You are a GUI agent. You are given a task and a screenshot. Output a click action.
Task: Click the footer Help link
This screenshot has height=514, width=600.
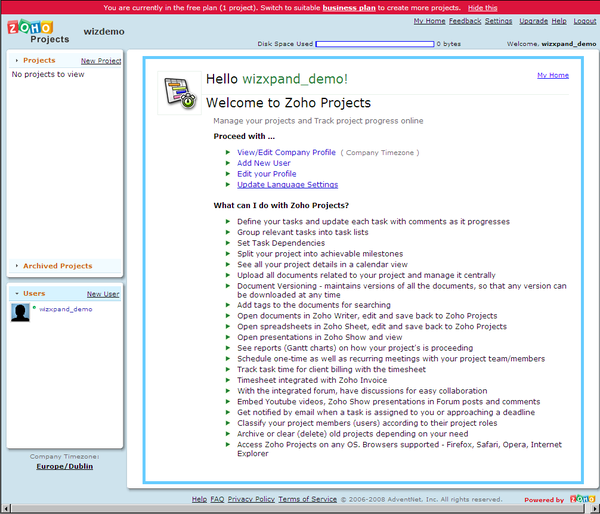click(x=199, y=499)
